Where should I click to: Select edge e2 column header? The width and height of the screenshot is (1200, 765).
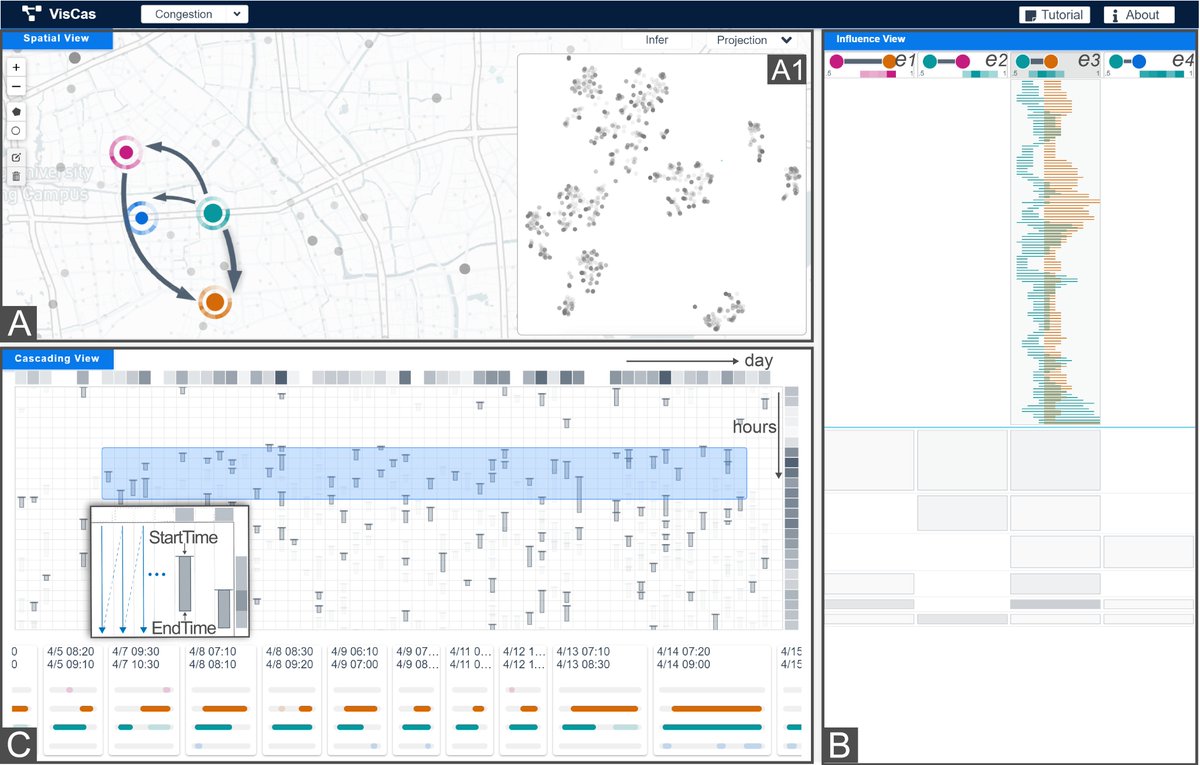(x=963, y=67)
